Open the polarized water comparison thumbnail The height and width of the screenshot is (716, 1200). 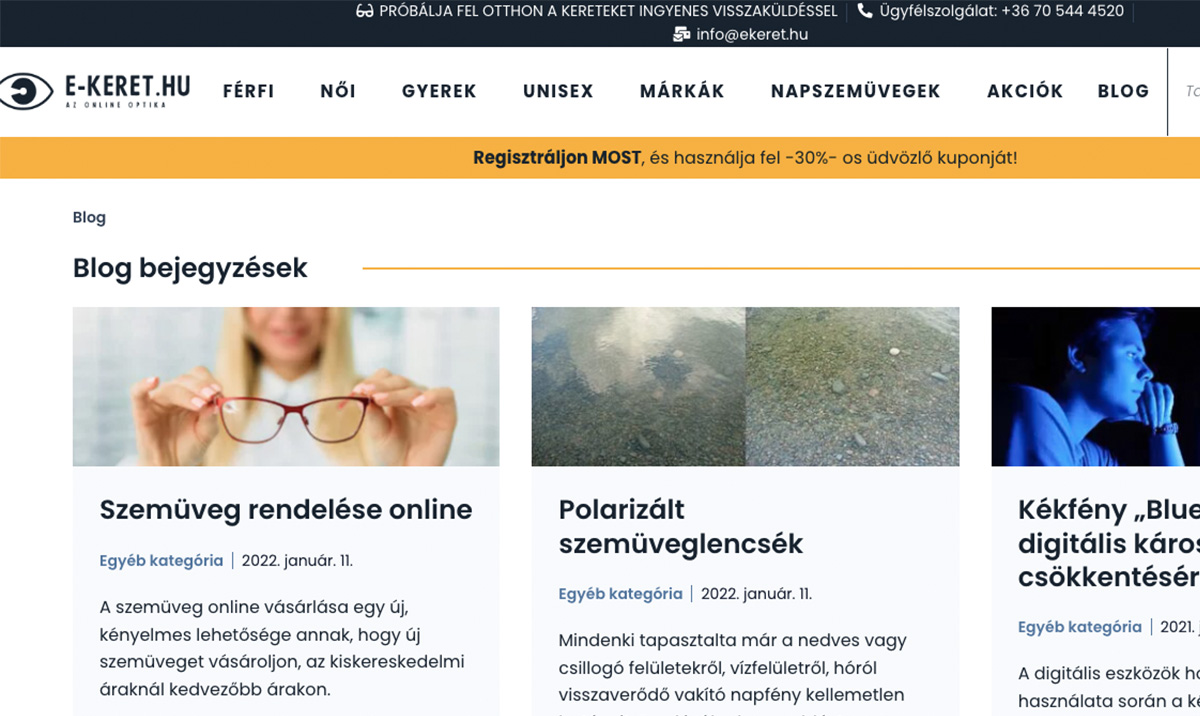[745, 386]
